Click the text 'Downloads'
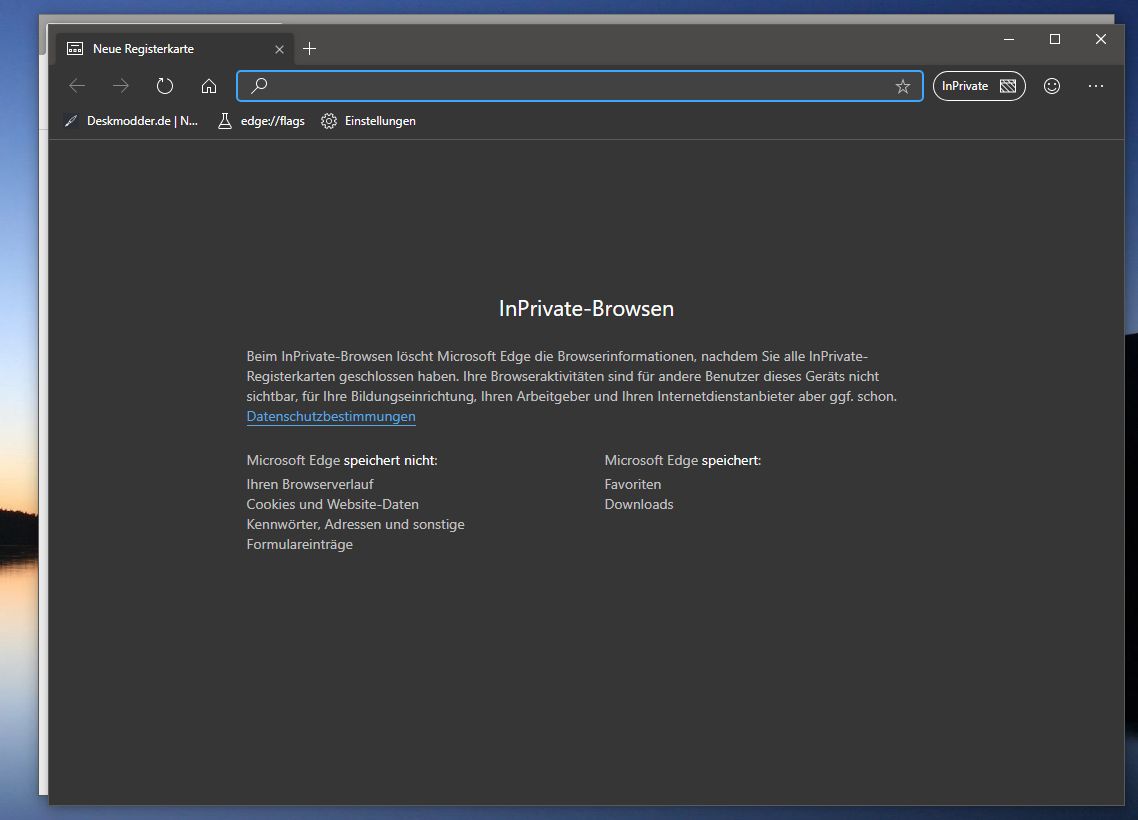Viewport: 1138px width, 820px height. [x=639, y=504]
